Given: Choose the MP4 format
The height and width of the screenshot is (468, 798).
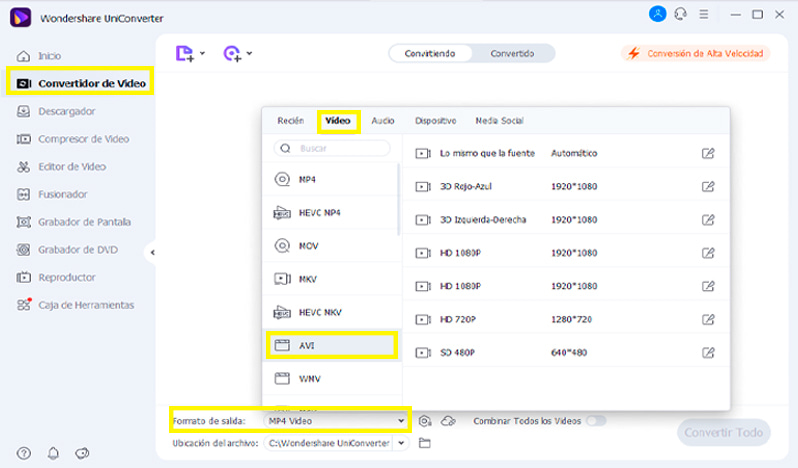Looking at the screenshot, I should [x=330, y=180].
